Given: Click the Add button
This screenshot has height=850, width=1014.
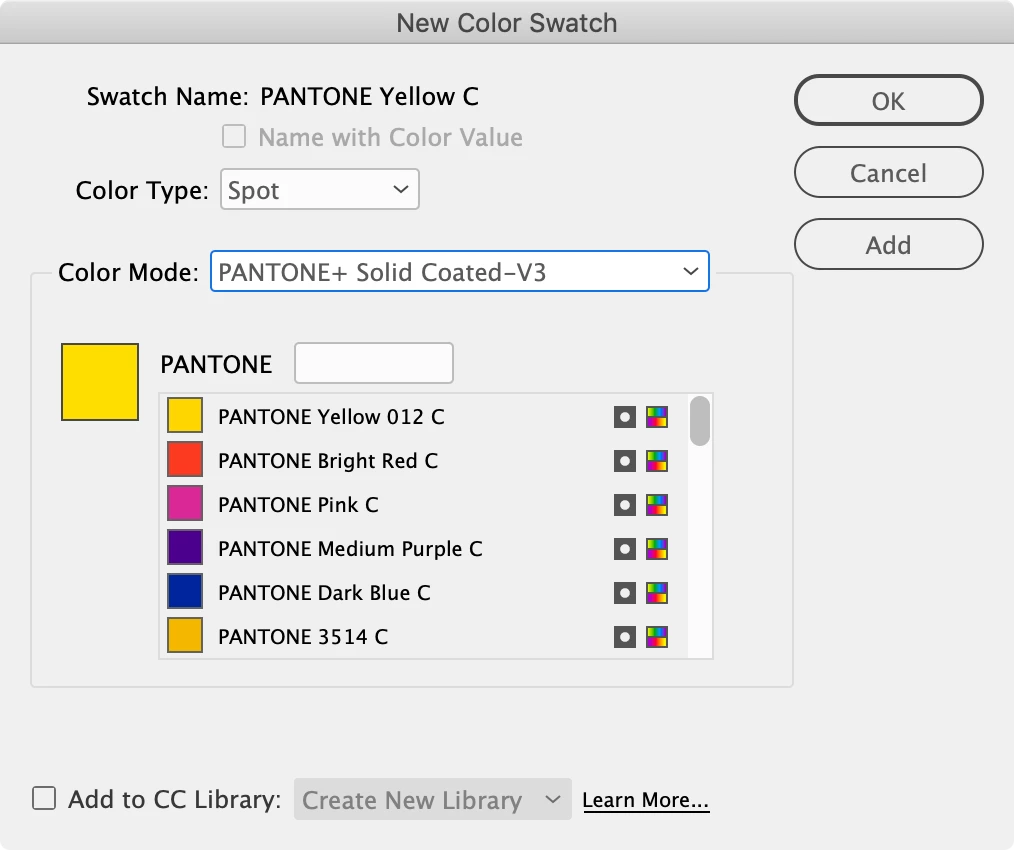Looking at the screenshot, I should click(x=888, y=245).
